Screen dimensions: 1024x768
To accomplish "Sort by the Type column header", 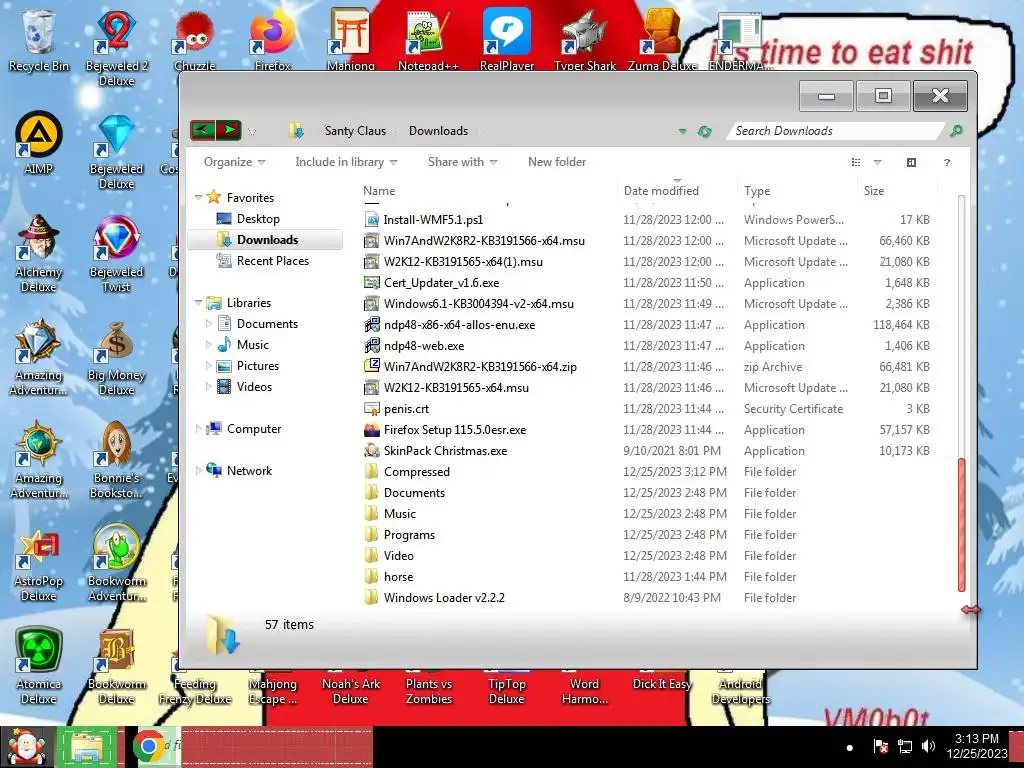I will 797,191.
